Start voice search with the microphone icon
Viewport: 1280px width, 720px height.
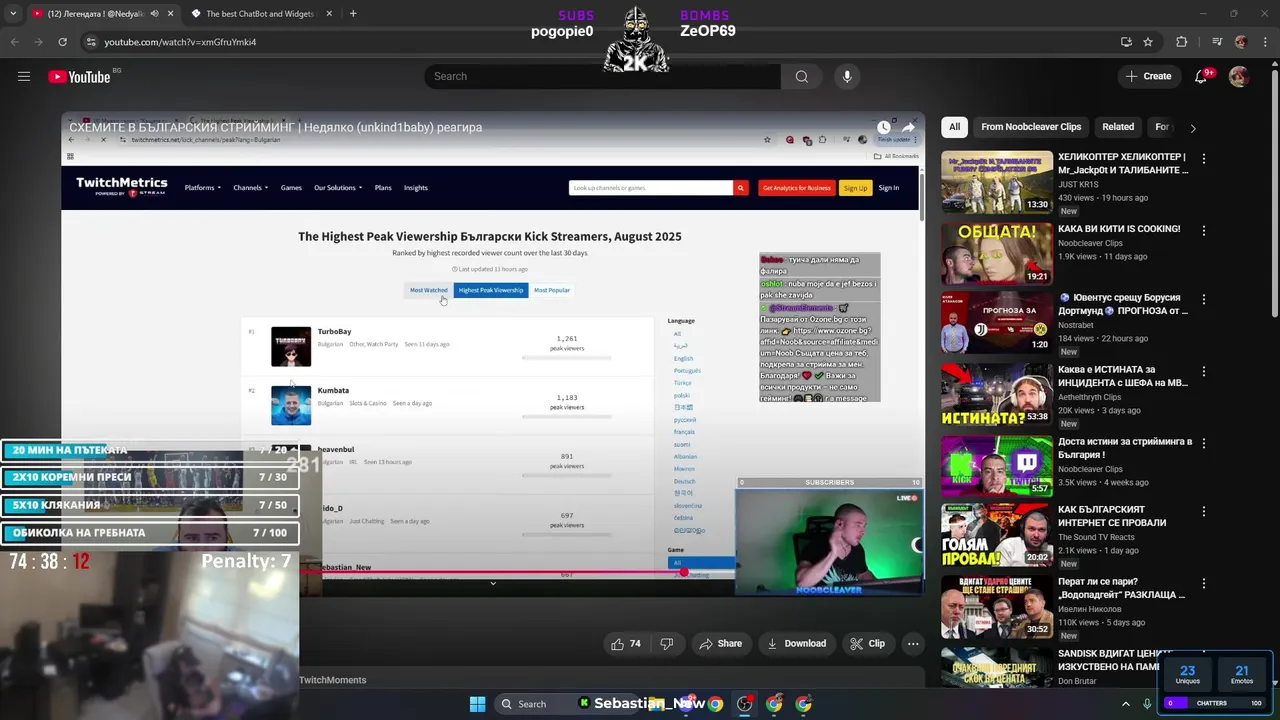(847, 76)
